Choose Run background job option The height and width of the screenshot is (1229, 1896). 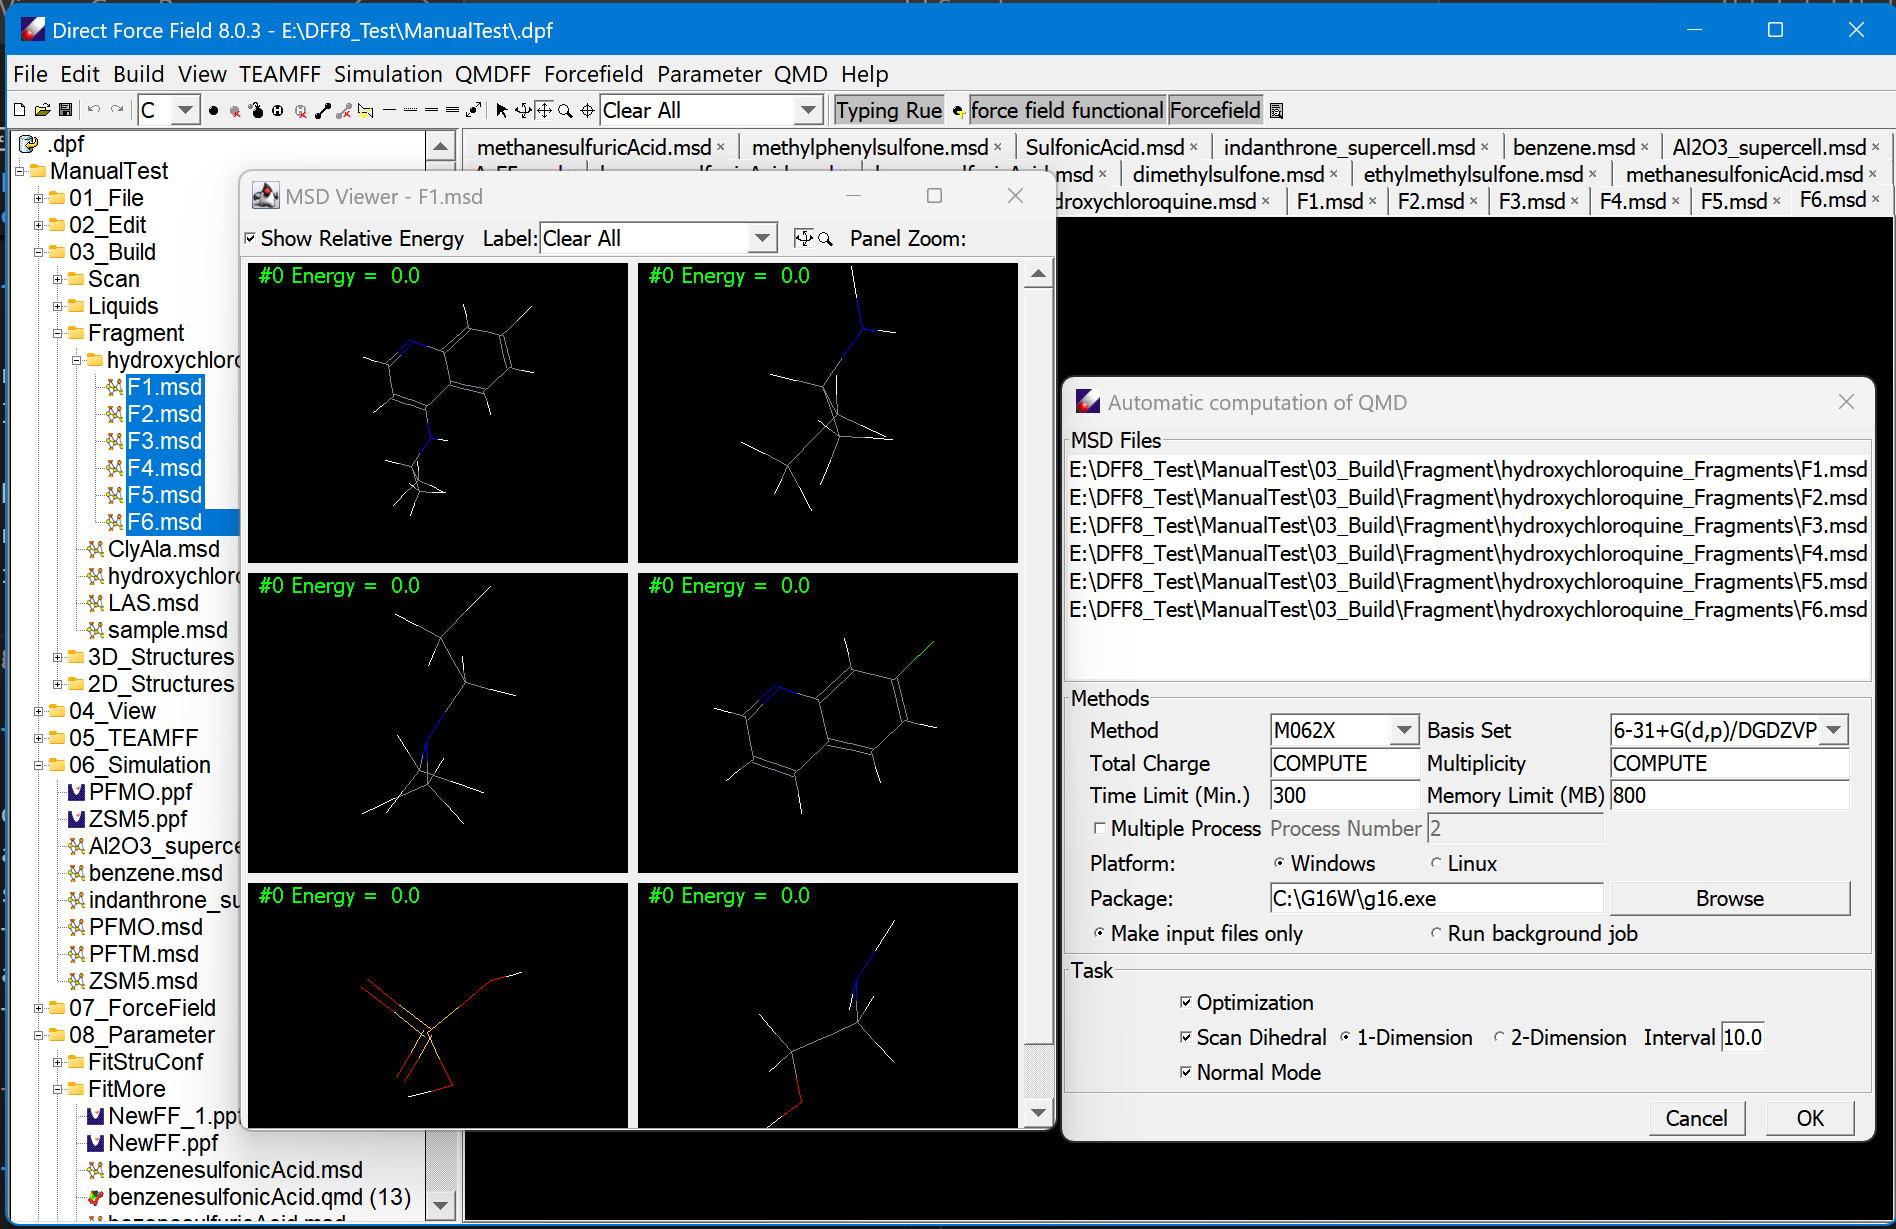[x=1436, y=933]
